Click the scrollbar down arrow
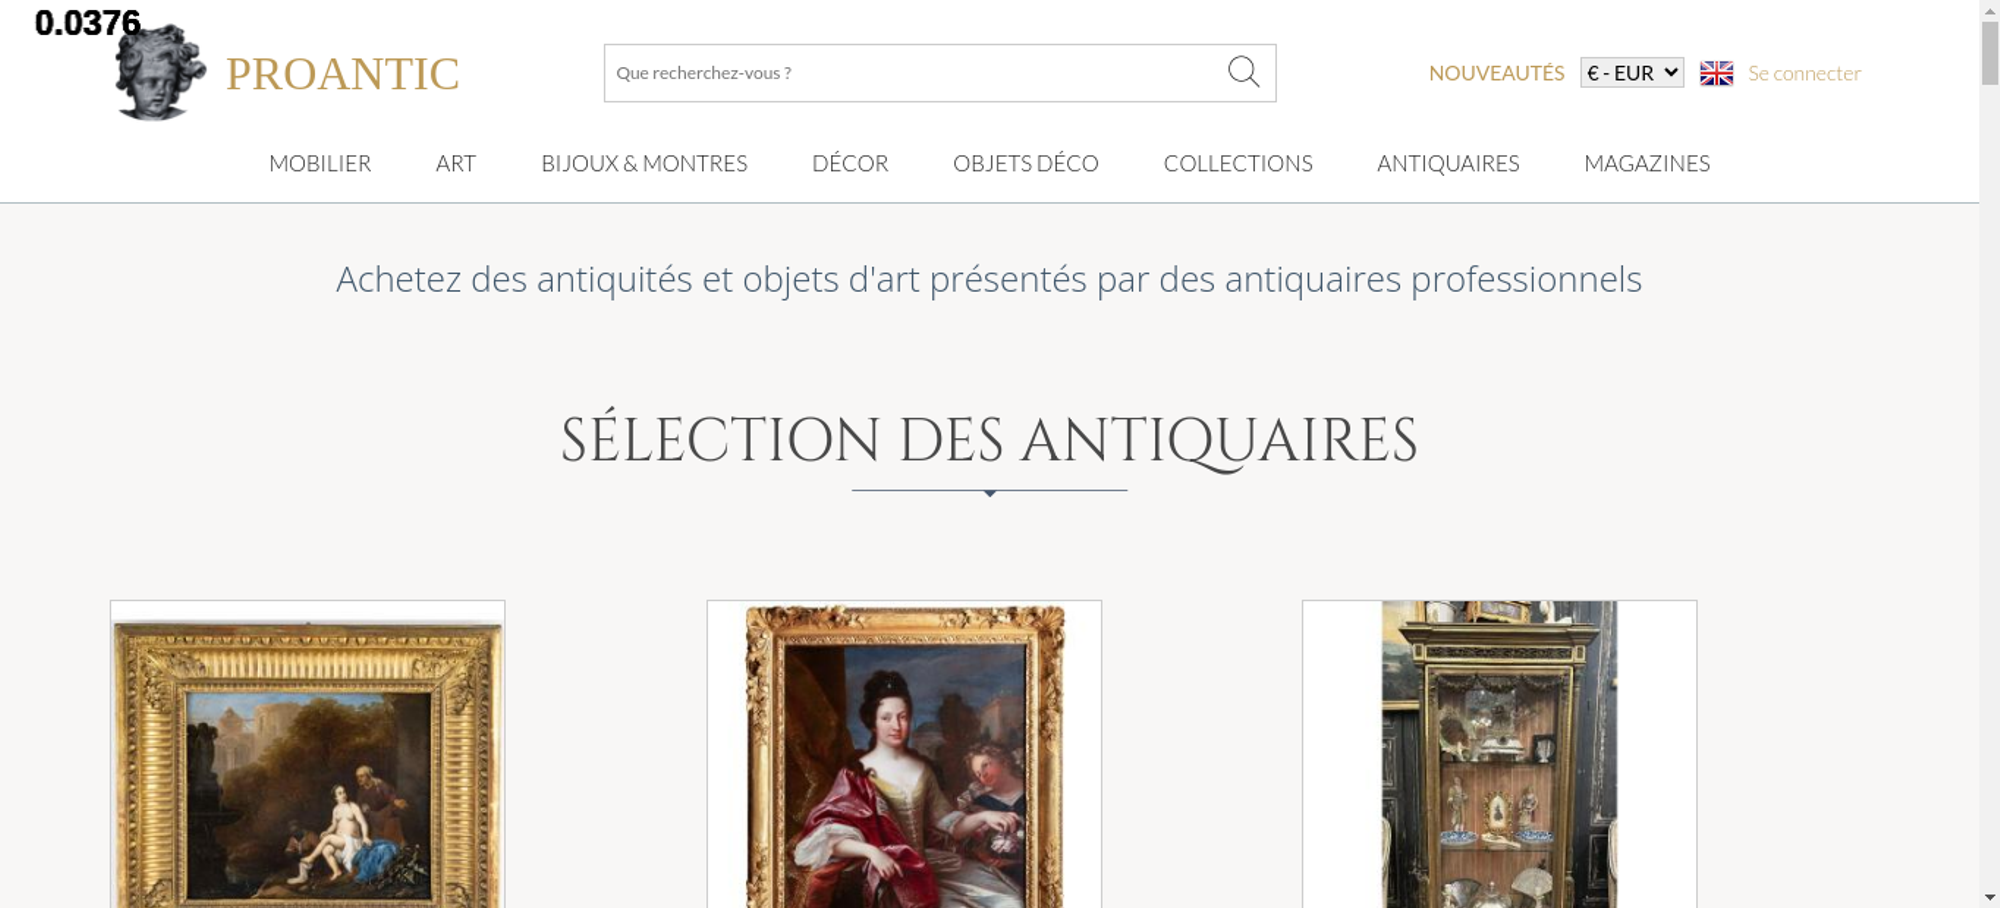Image resolution: width=2000 pixels, height=908 pixels. [1990, 897]
